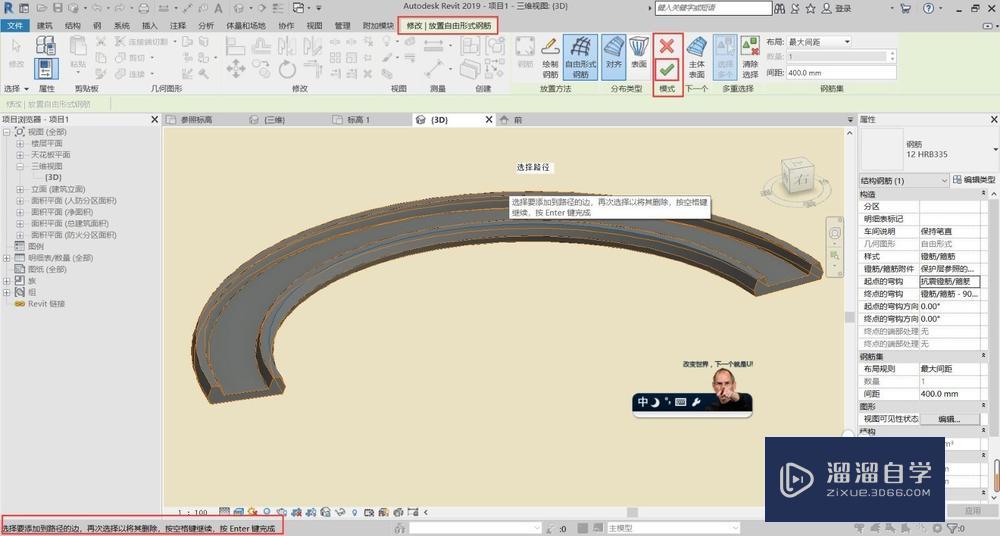The width and height of the screenshot is (1000, 536).
Task: Switch to the 建筑 ribbon tab
Action: coord(45,26)
